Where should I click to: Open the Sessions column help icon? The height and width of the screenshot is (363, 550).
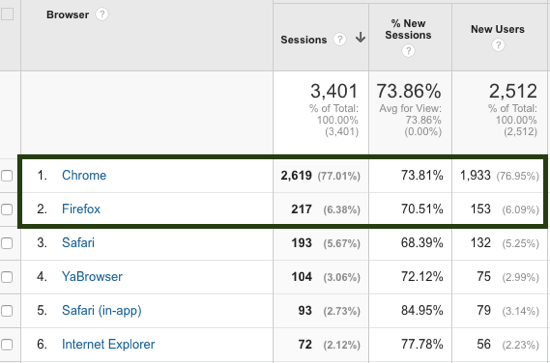point(339,39)
